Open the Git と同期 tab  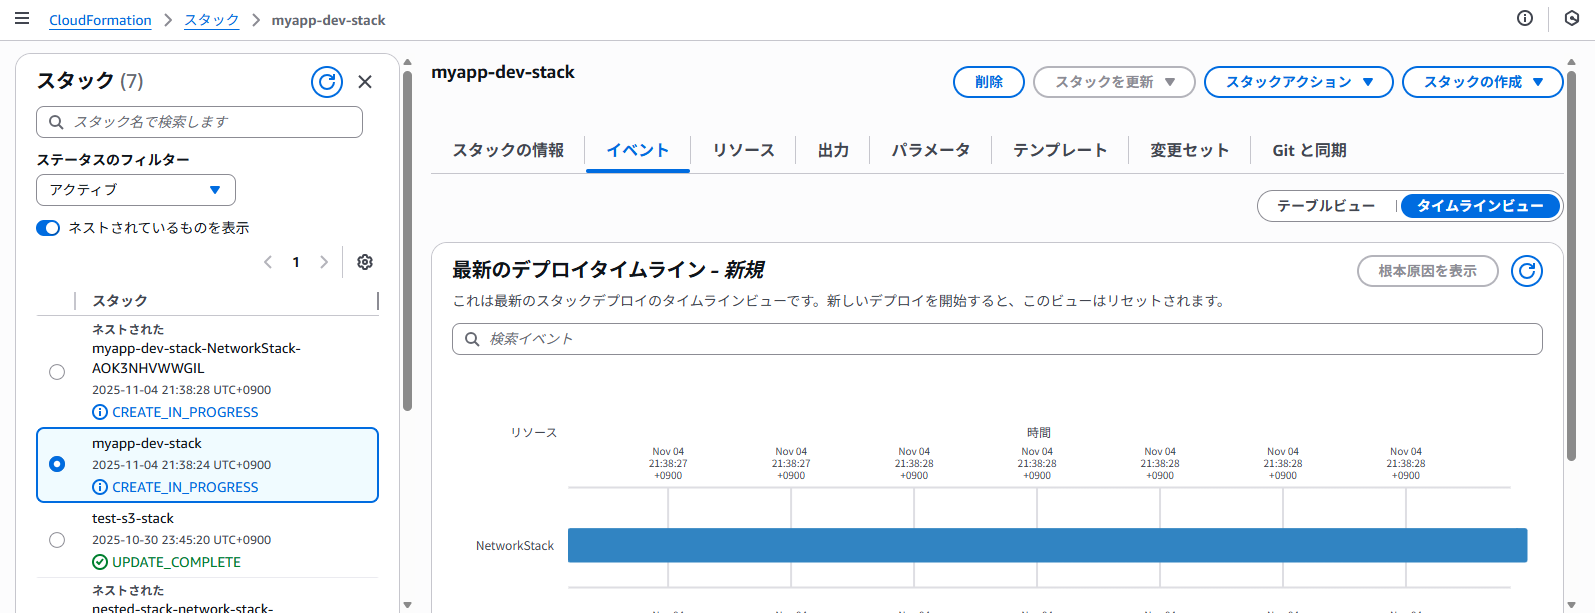1309,150
